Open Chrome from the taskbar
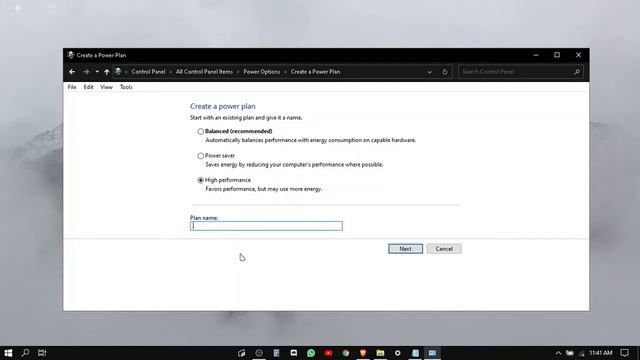Viewport: 640px width, 360px height. pos(346,353)
